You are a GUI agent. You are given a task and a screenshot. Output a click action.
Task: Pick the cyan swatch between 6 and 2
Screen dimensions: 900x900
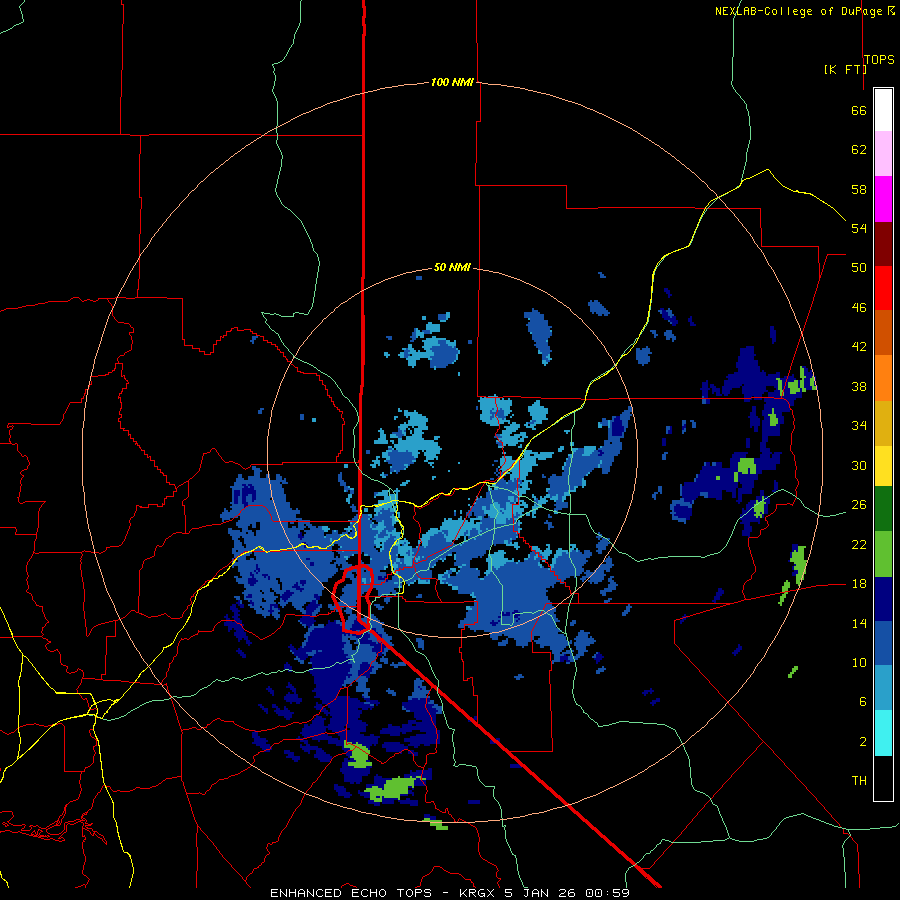tap(883, 733)
